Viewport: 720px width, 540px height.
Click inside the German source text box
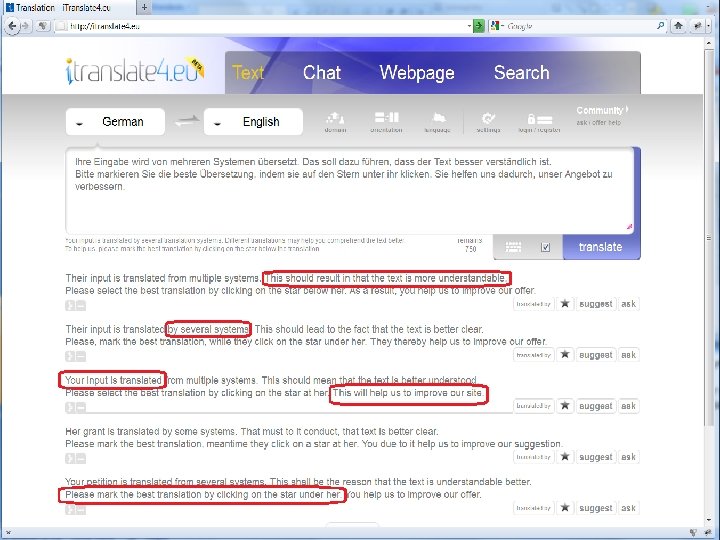(350, 191)
